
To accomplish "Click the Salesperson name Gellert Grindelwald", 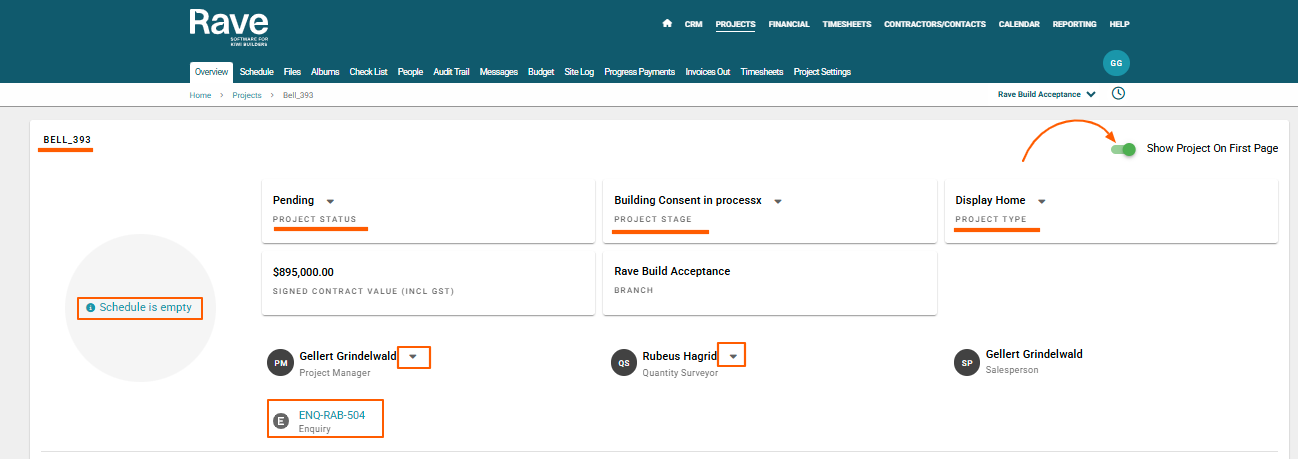I will pyautogui.click(x=1034, y=355).
